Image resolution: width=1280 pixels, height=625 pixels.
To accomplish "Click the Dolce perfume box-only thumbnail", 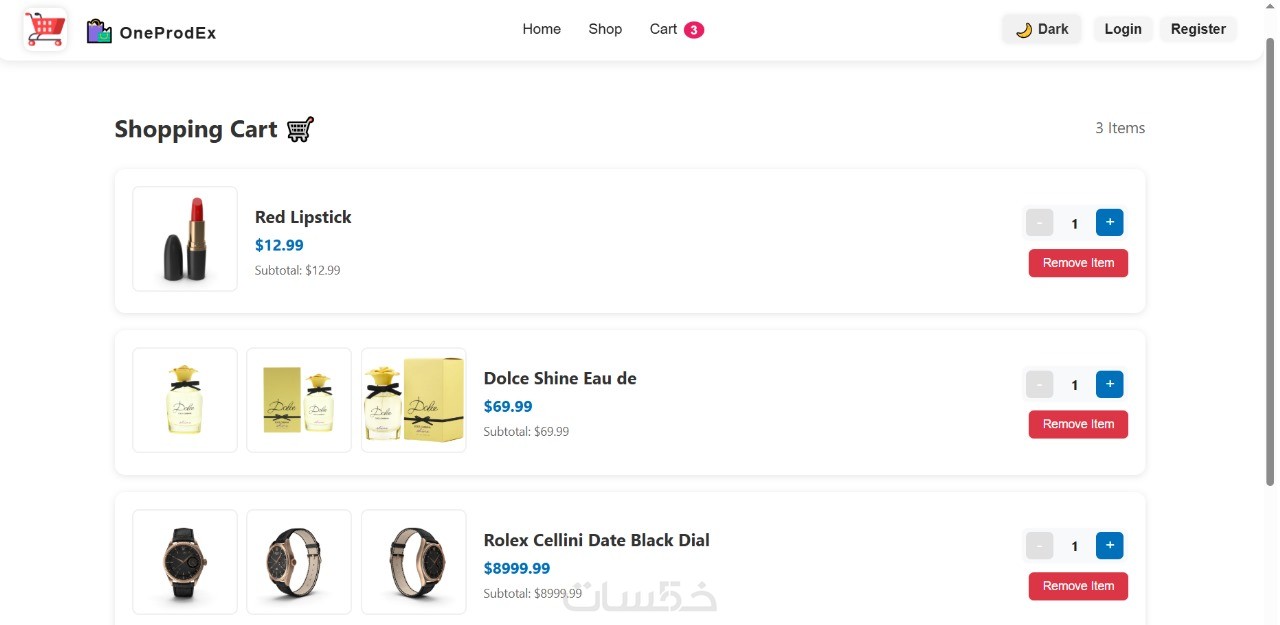I will [x=299, y=400].
